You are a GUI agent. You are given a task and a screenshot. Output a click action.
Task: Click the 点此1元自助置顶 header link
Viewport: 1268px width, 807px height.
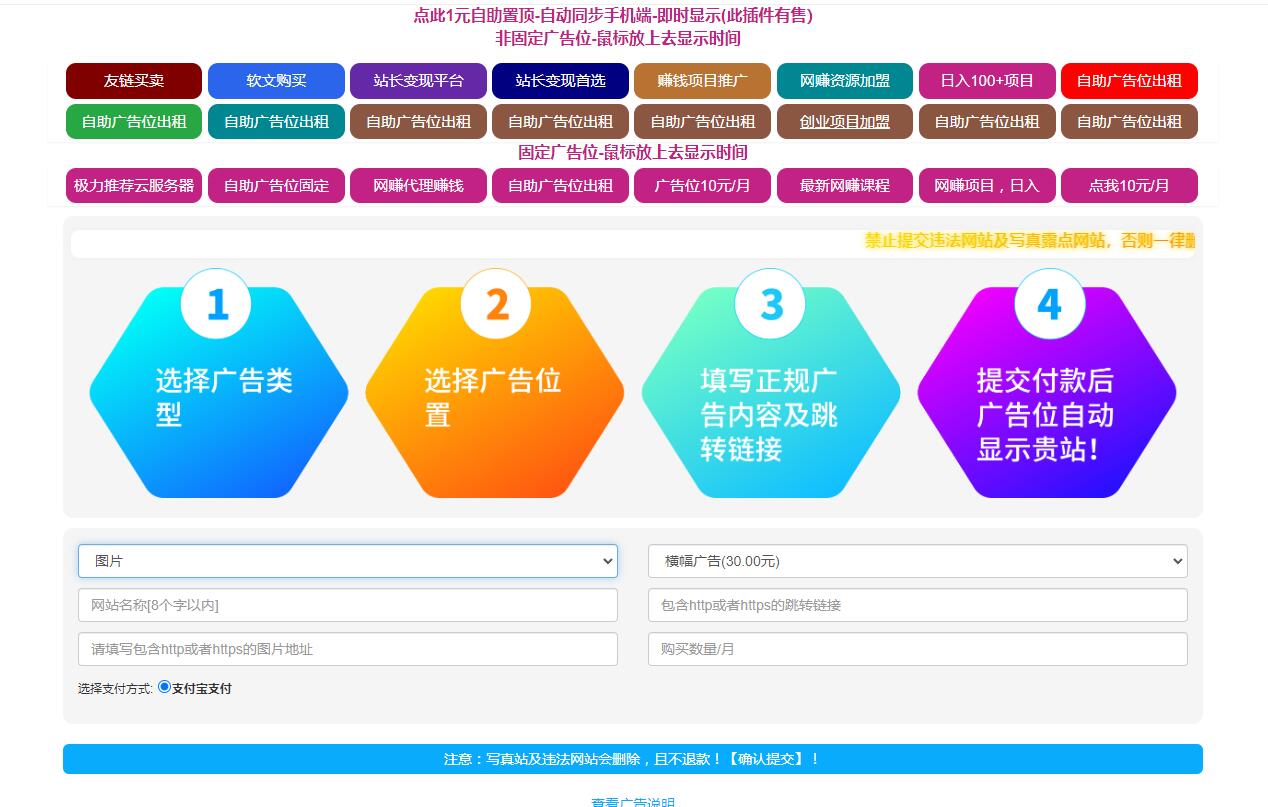pos(612,16)
